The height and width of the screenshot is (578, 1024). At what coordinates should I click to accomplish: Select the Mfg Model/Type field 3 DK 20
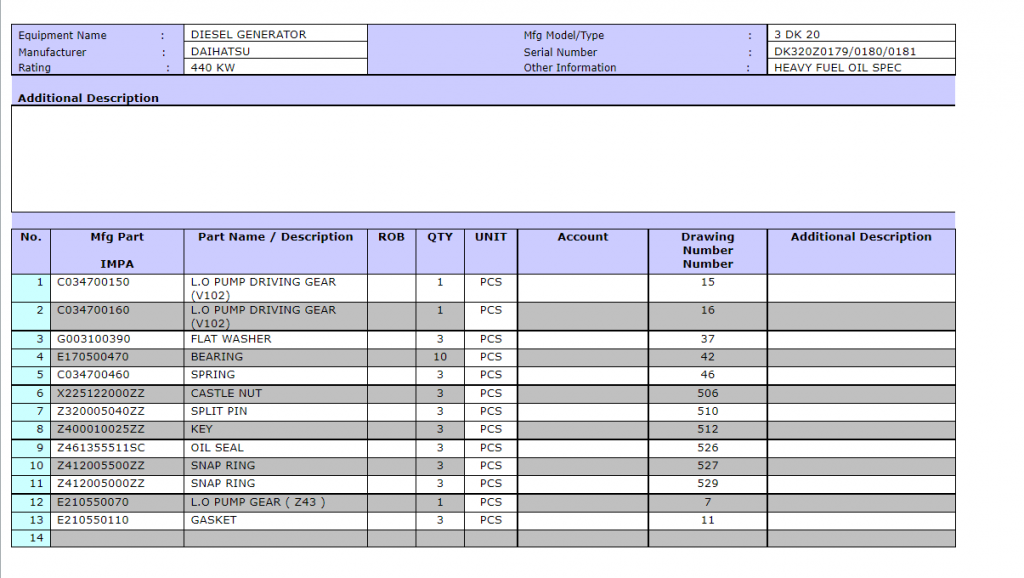pyautogui.click(x=860, y=34)
